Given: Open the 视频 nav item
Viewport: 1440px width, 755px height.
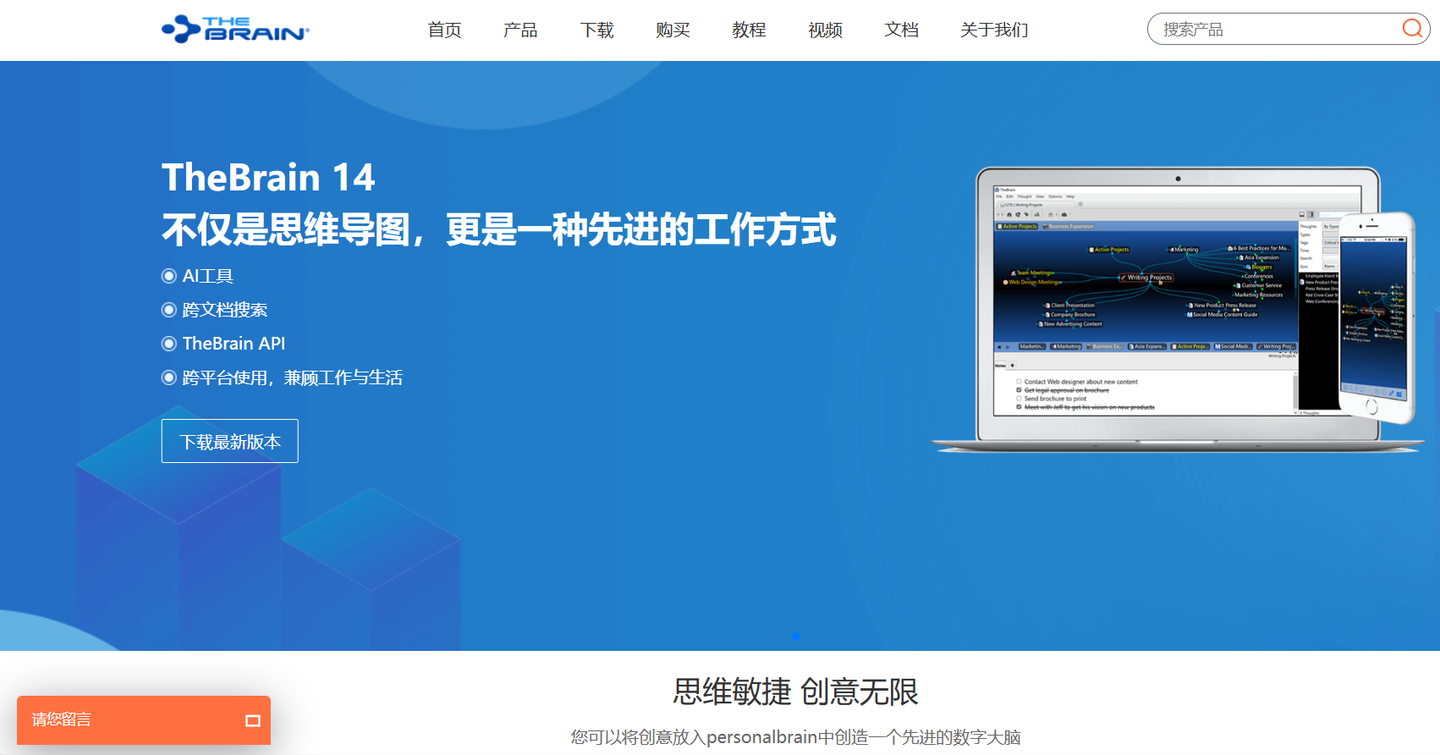Looking at the screenshot, I should coord(825,30).
